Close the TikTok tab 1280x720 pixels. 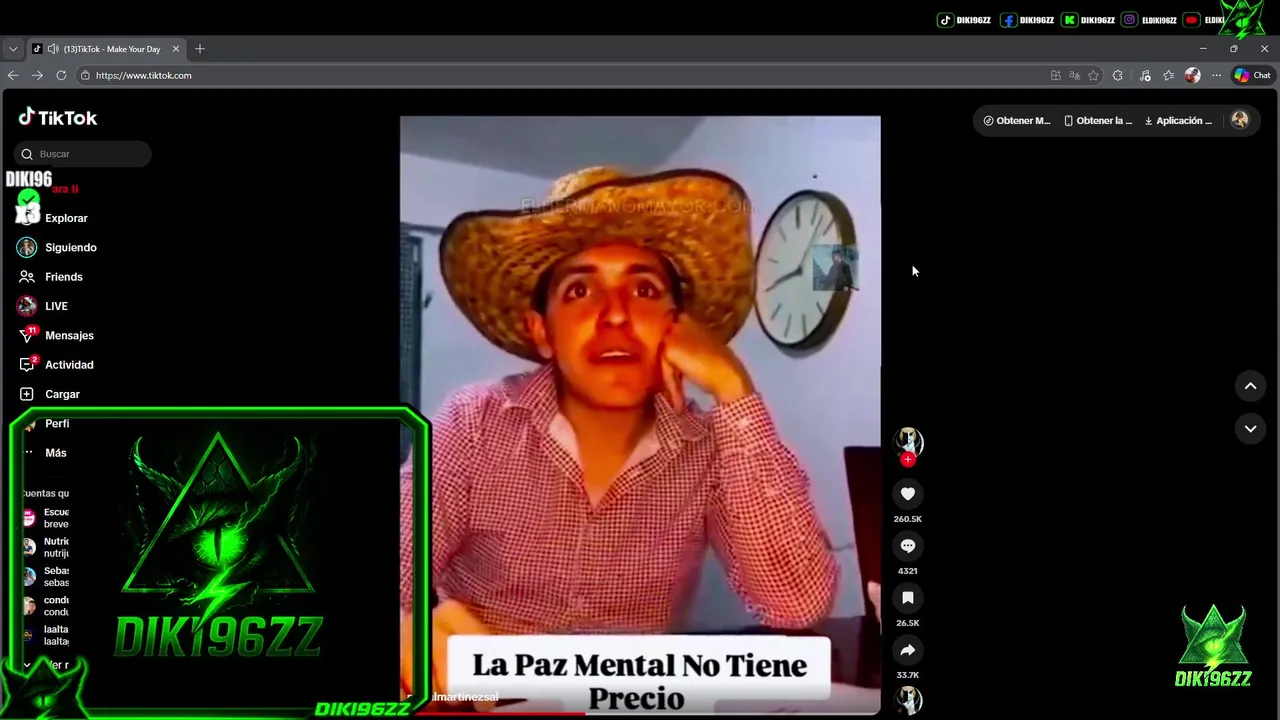(176, 48)
